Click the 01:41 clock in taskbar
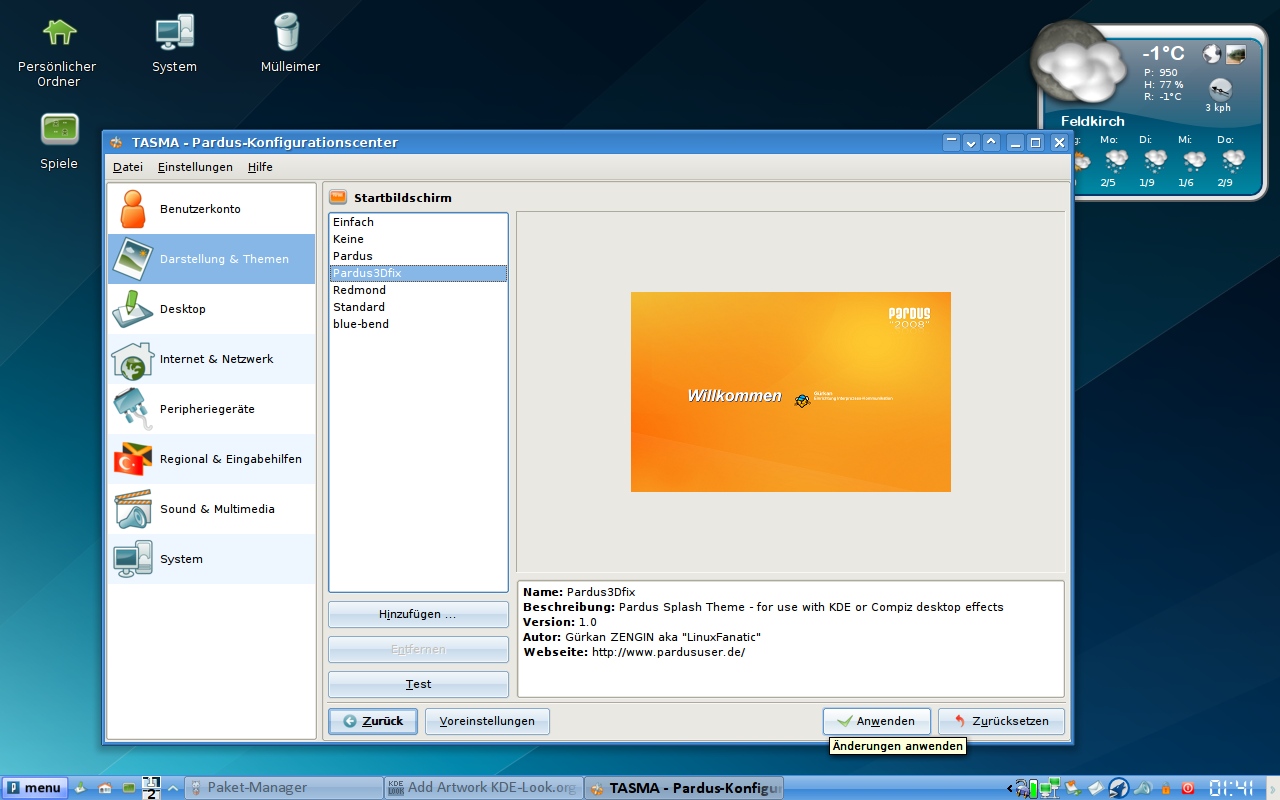The image size is (1280, 800). [1232, 788]
